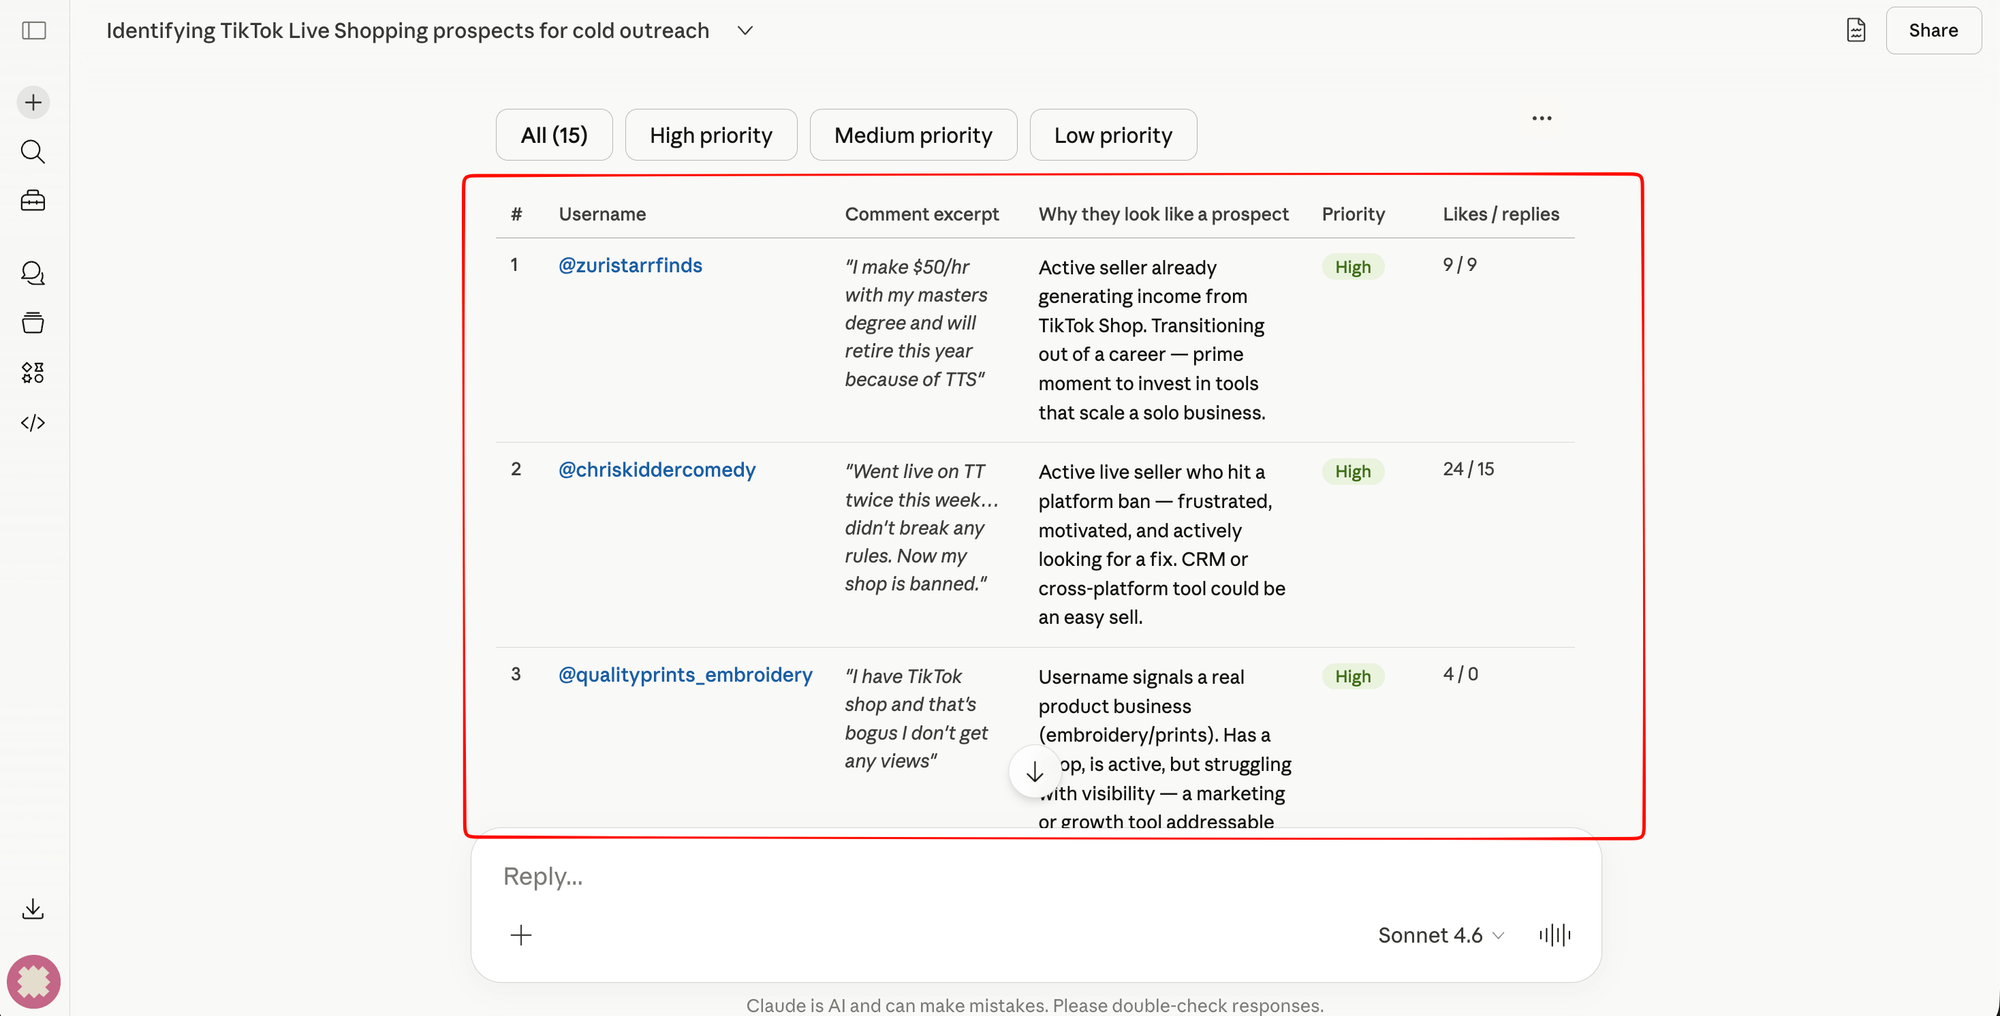Open the Artifacts drawer icon
2000x1016 pixels.
coord(33,322)
